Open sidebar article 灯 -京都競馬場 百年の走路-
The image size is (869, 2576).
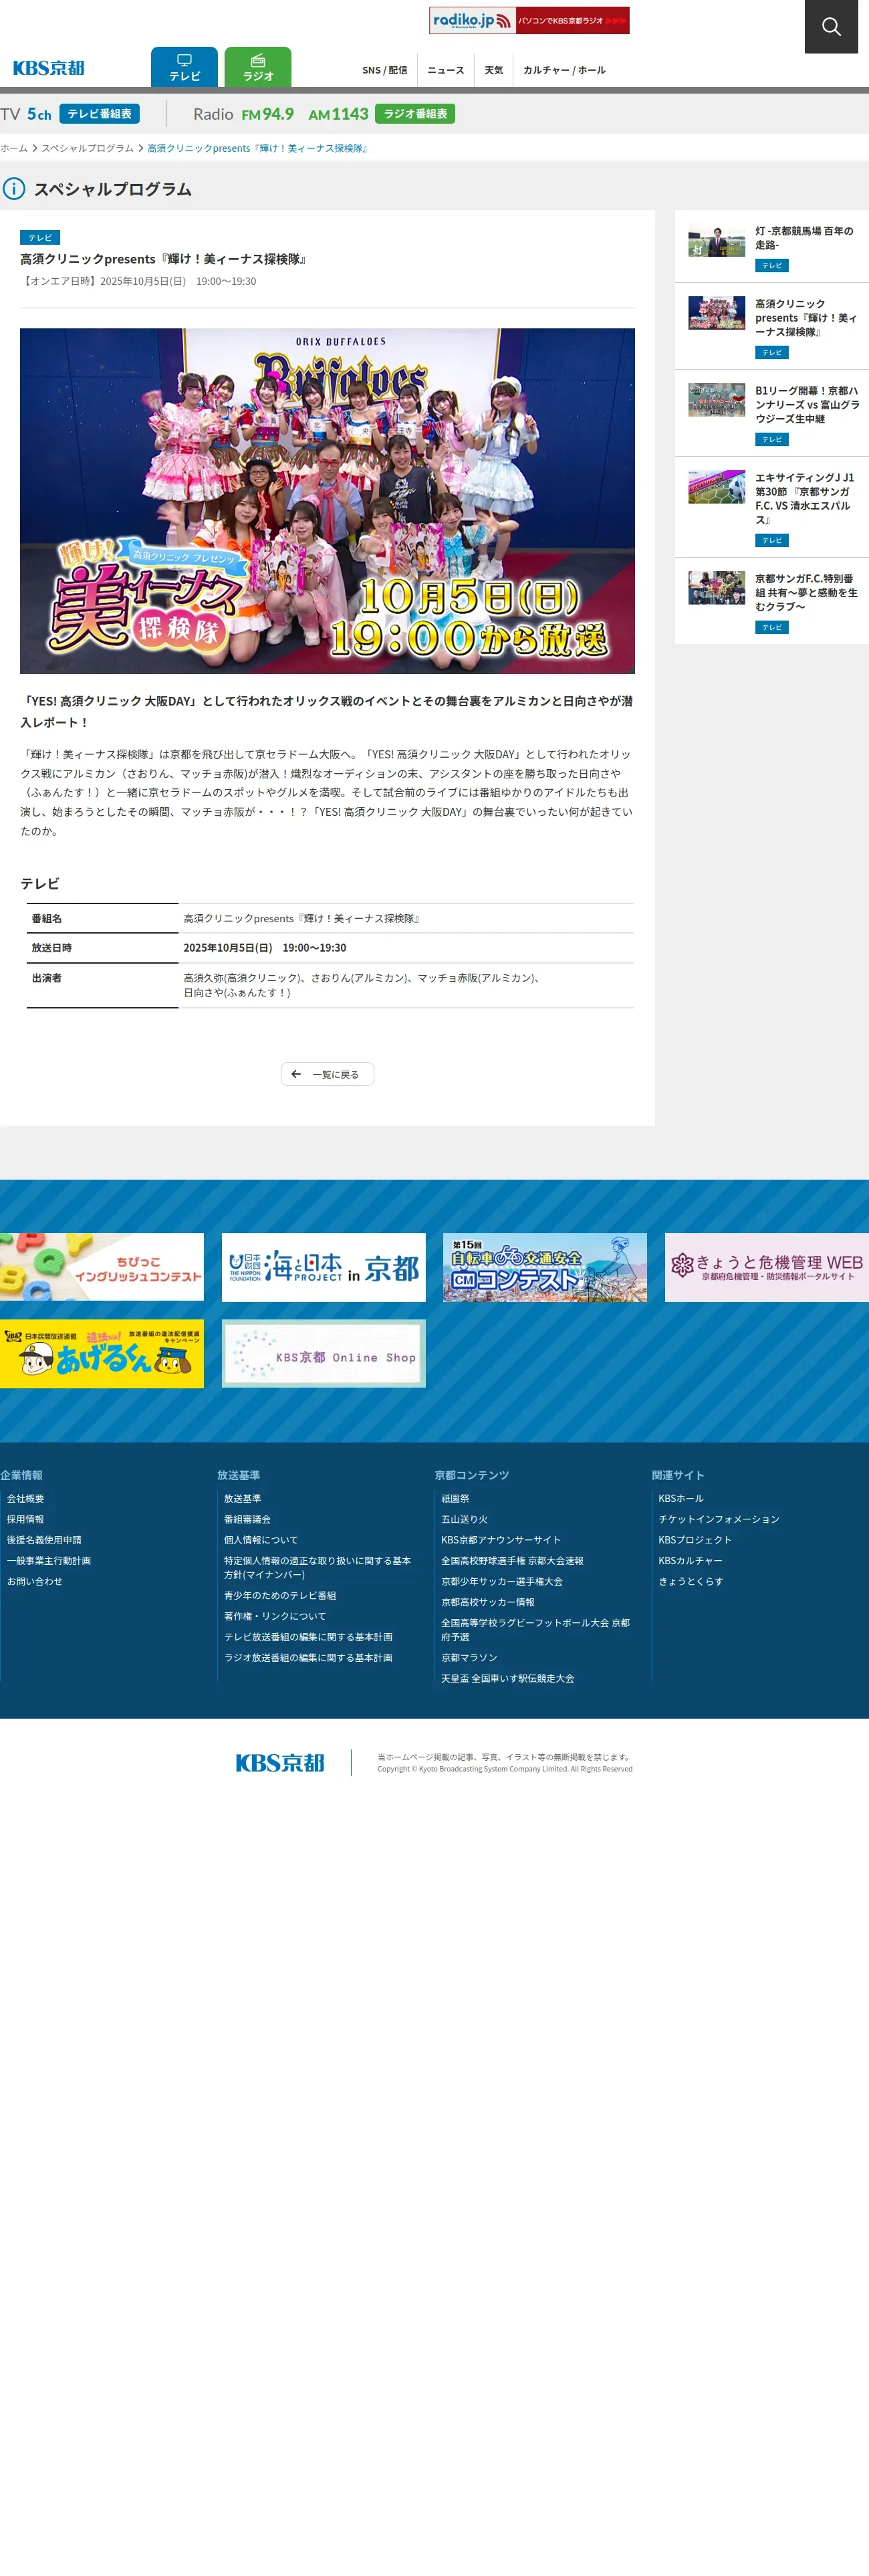[x=804, y=238]
